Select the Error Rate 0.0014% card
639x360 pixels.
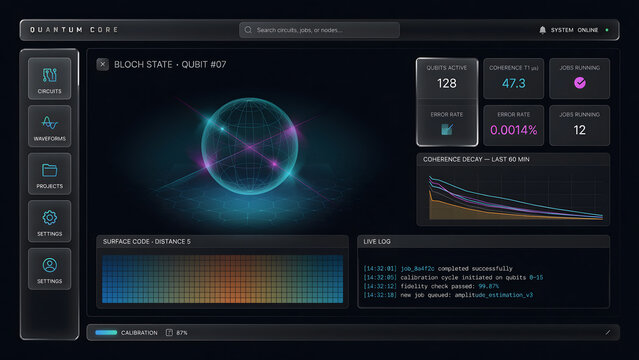pyautogui.click(x=513, y=126)
